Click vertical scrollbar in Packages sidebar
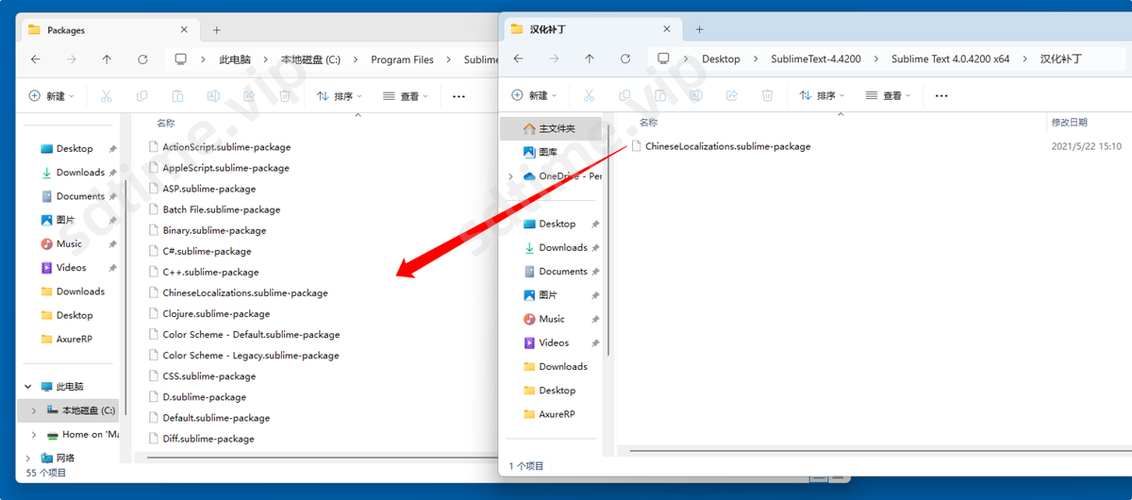 point(126,296)
